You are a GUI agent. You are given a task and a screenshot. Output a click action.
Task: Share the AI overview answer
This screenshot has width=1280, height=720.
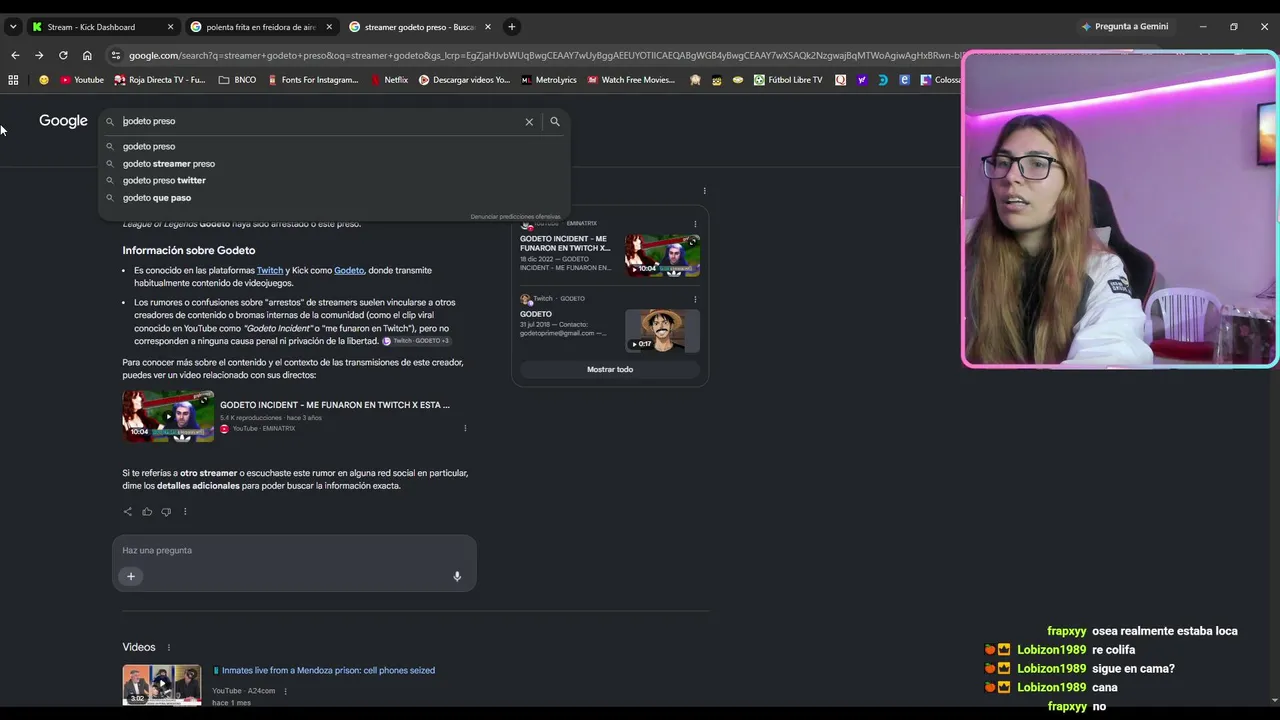click(x=127, y=512)
